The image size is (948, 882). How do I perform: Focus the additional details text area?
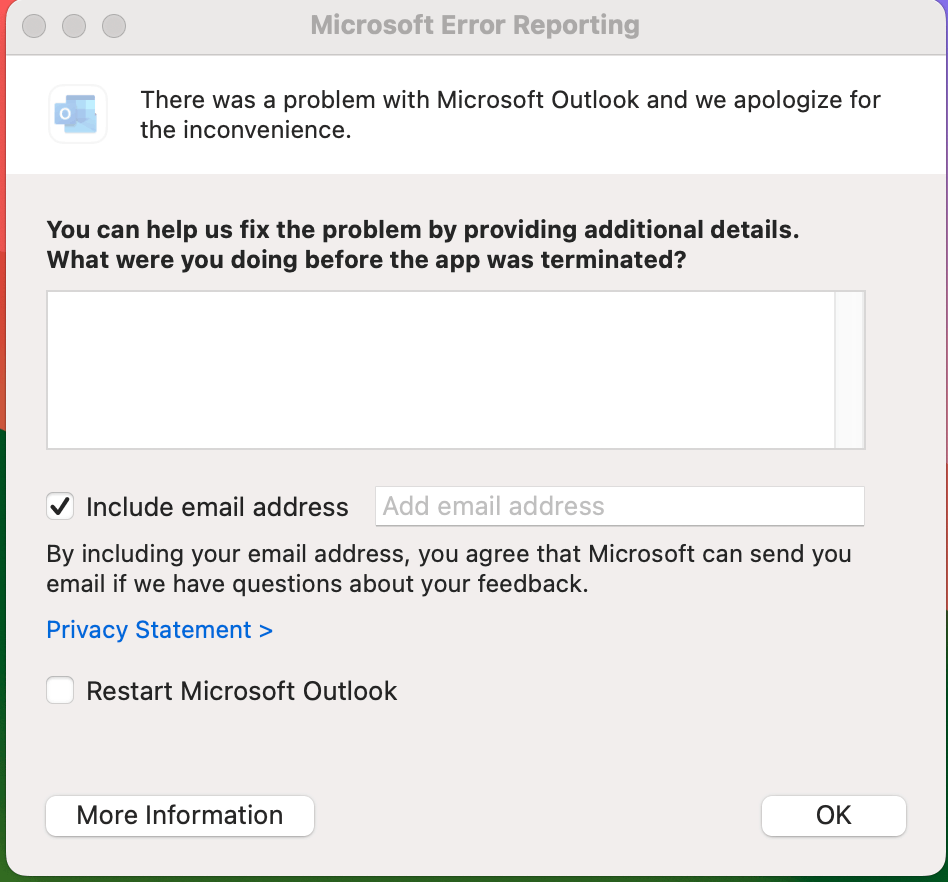pos(441,370)
